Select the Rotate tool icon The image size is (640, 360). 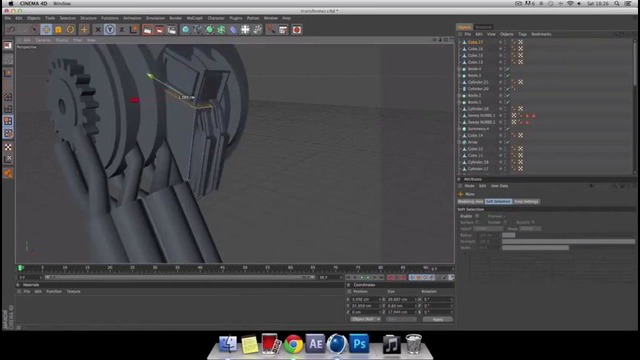[x=71, y=29]
